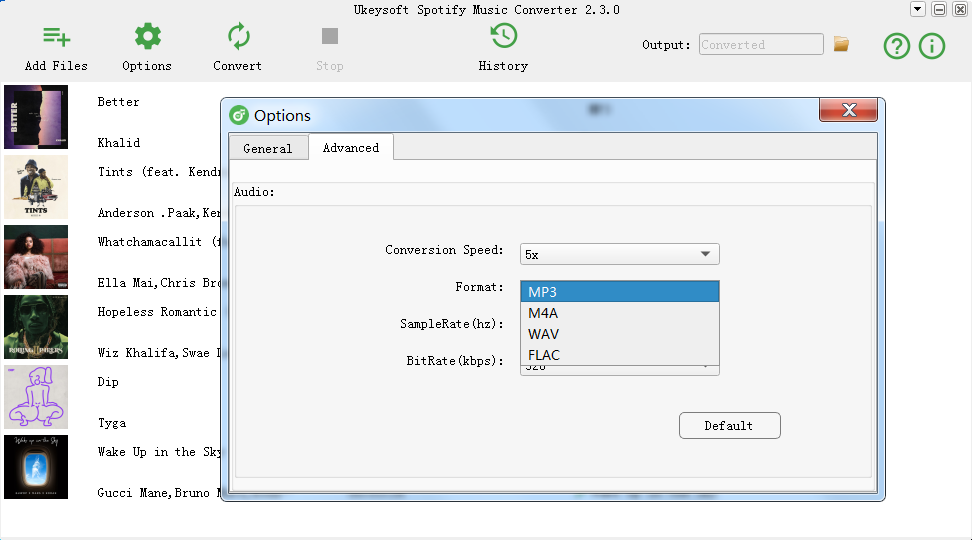
Task: Open Options via the gear icon
Action: pos(148,37)
